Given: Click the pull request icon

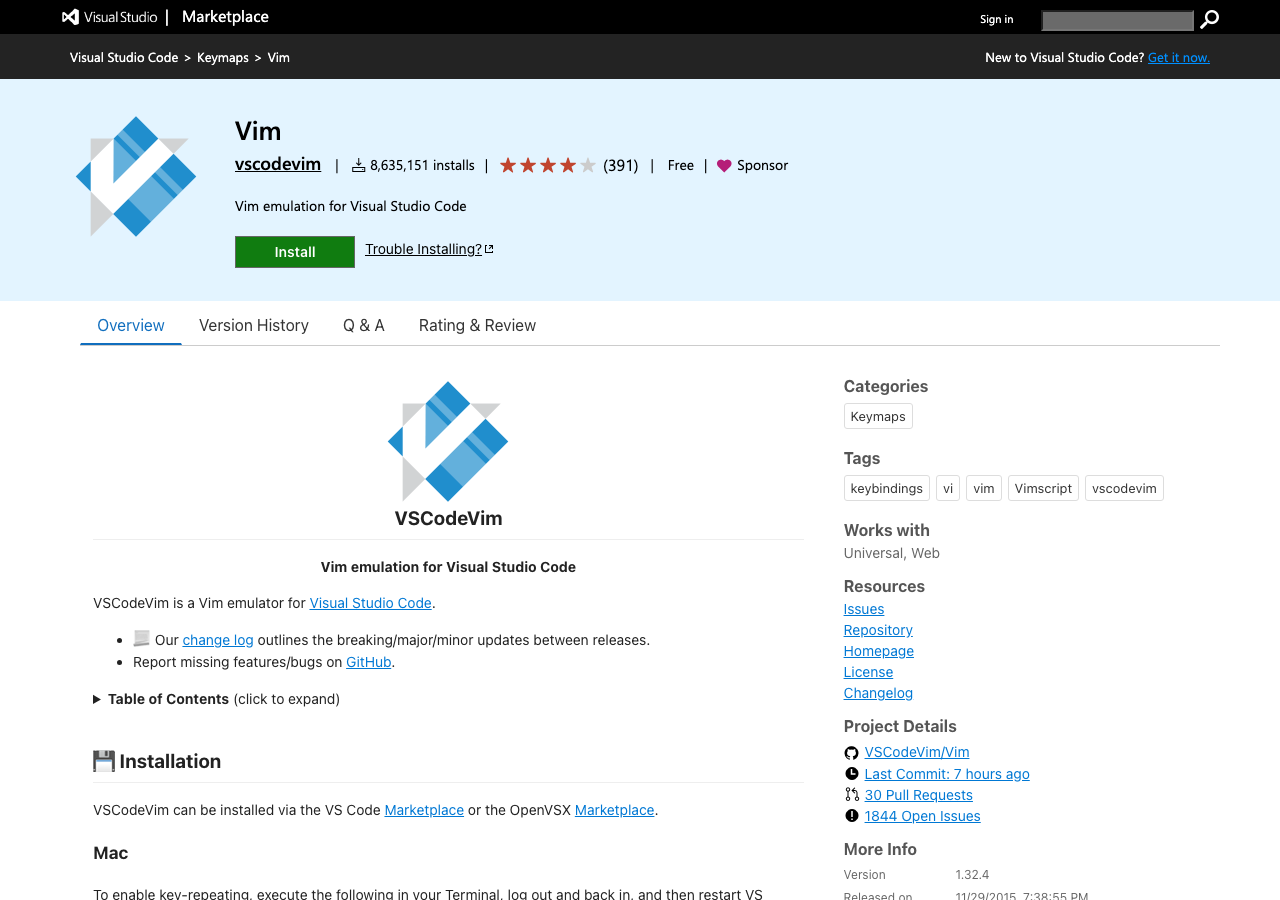Looking at the screenshot, I should click(x=851, y=795).
